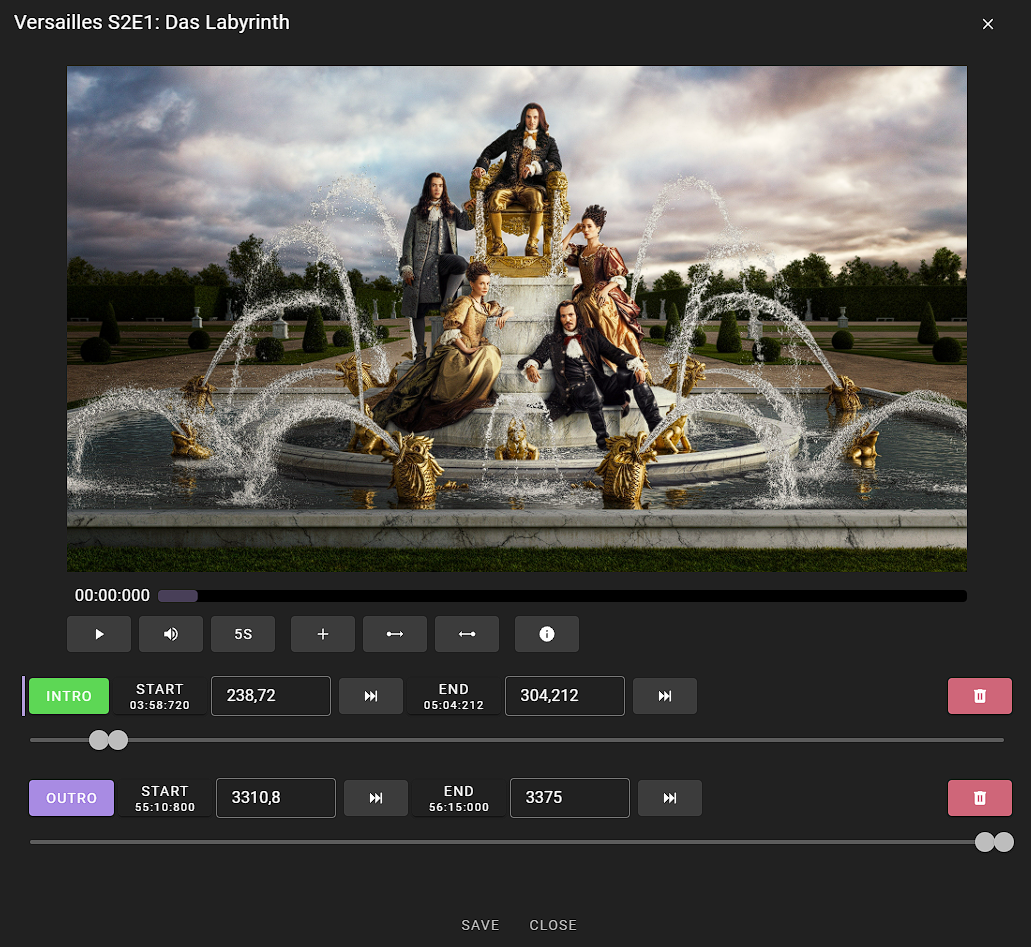Viewport: 1031px width, 947px height.
Task: Click the Outro slider's left start handle
Action: pyautogui.click(x=984, y=842)
